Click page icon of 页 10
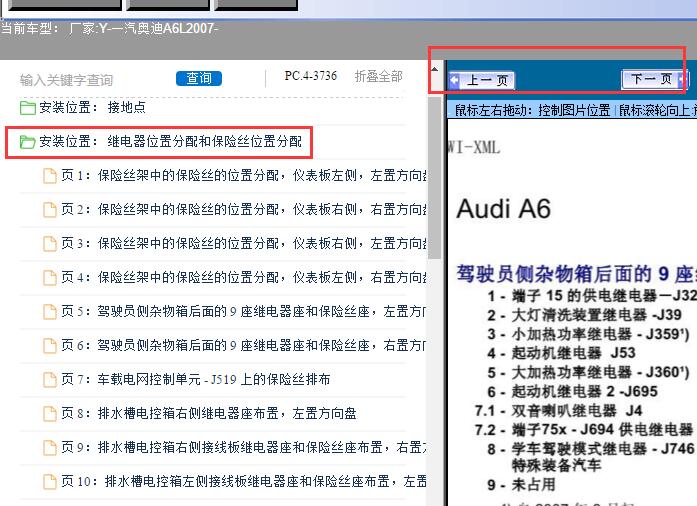Image resolution: width=697 pixels, height=506 pixels. 50,482
